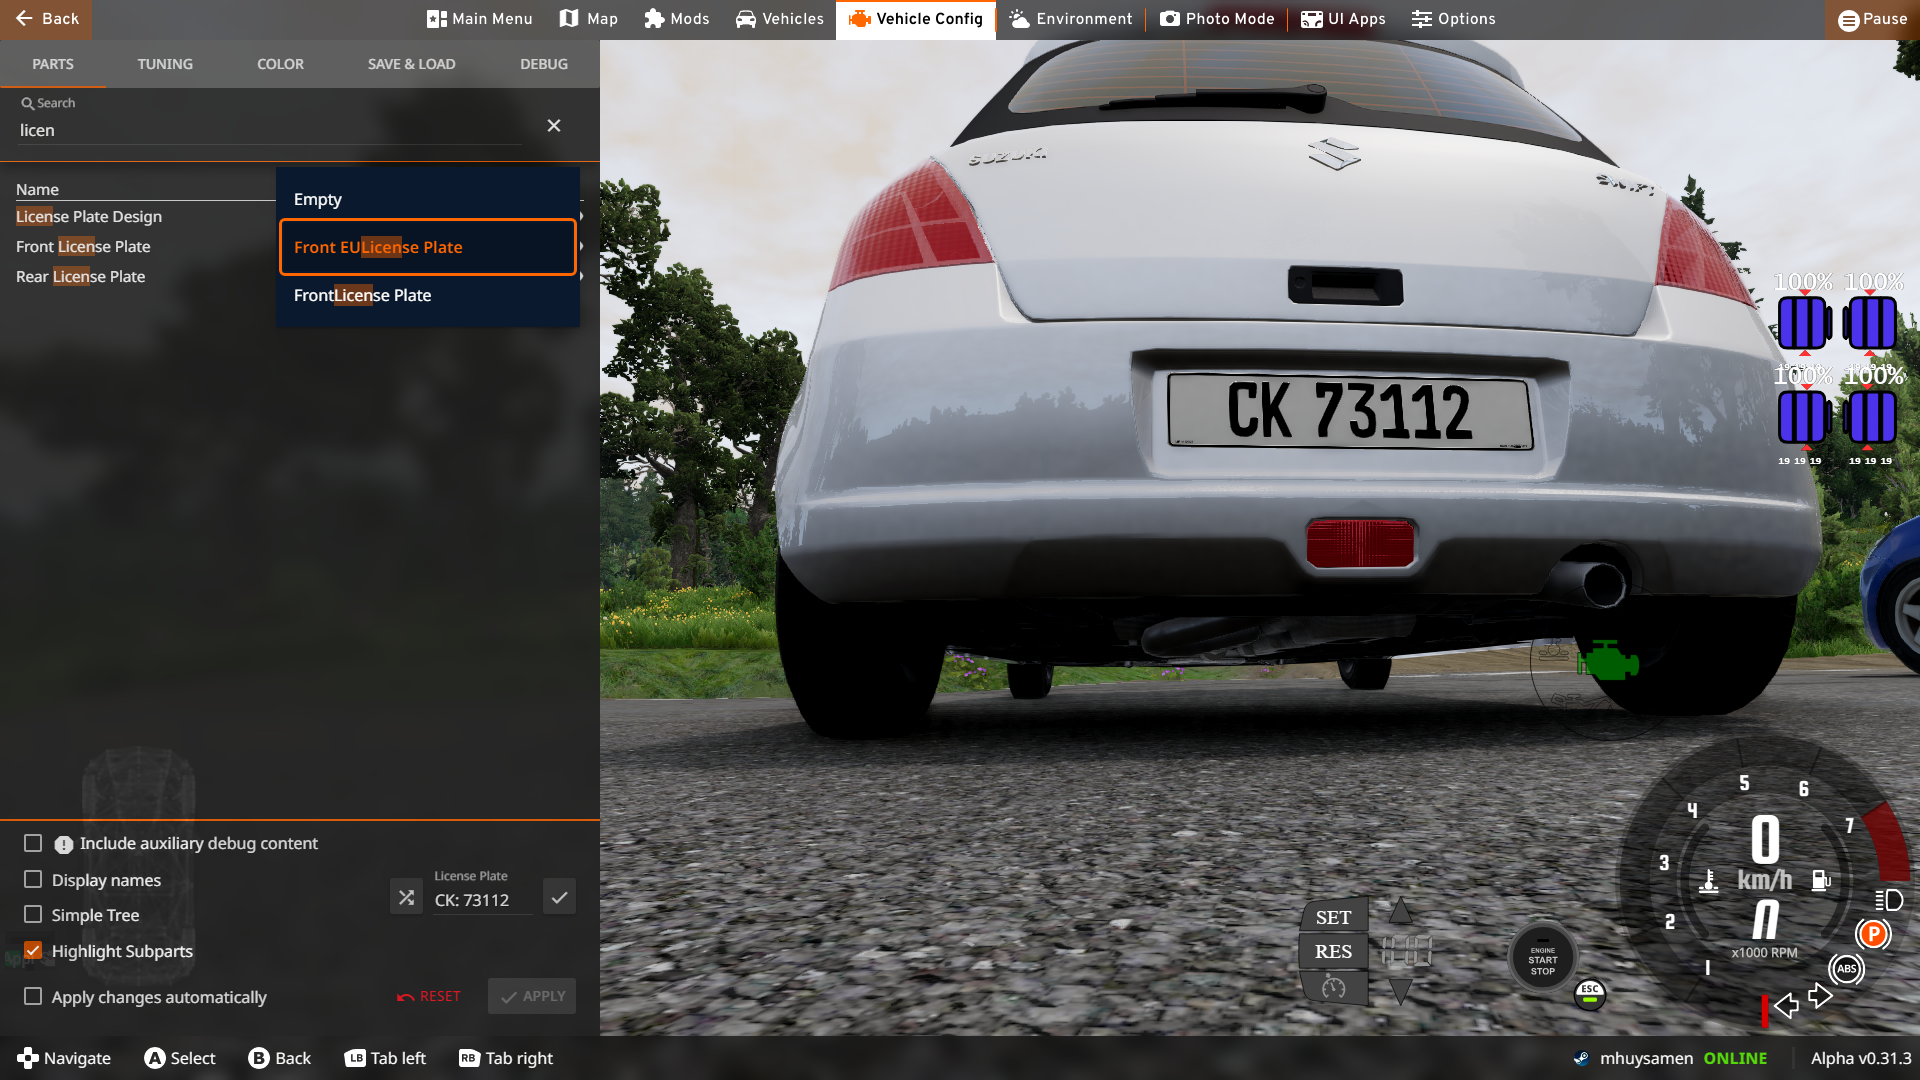Click the auxiliary debug warning icon

click(x=63, y=844)
